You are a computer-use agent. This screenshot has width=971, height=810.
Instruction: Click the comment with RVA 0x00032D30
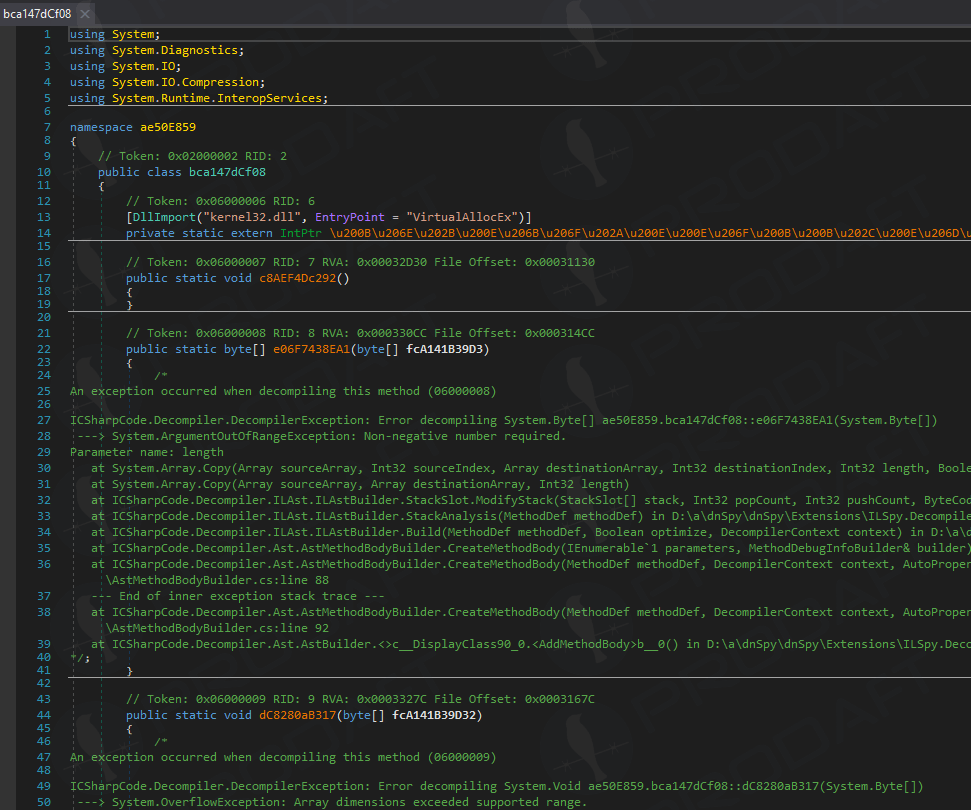tap(360, 262)
